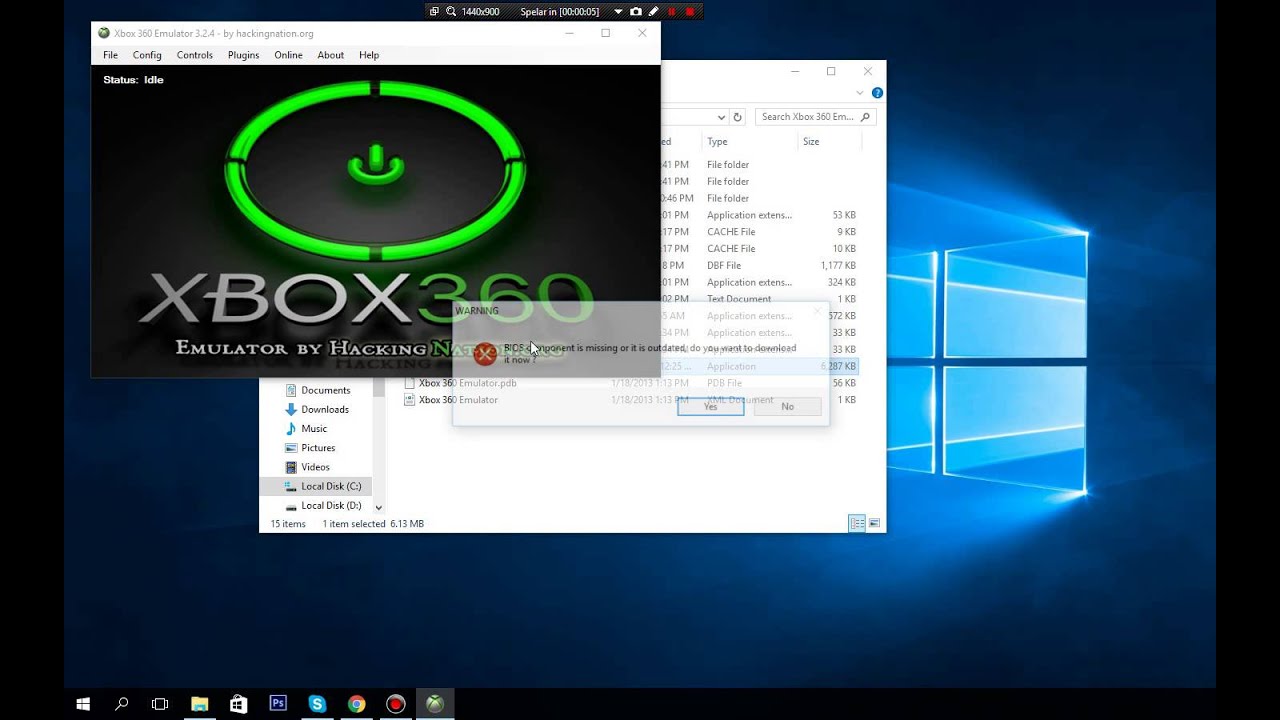Click the green Xbox power ring logo

tap(375, 173)
